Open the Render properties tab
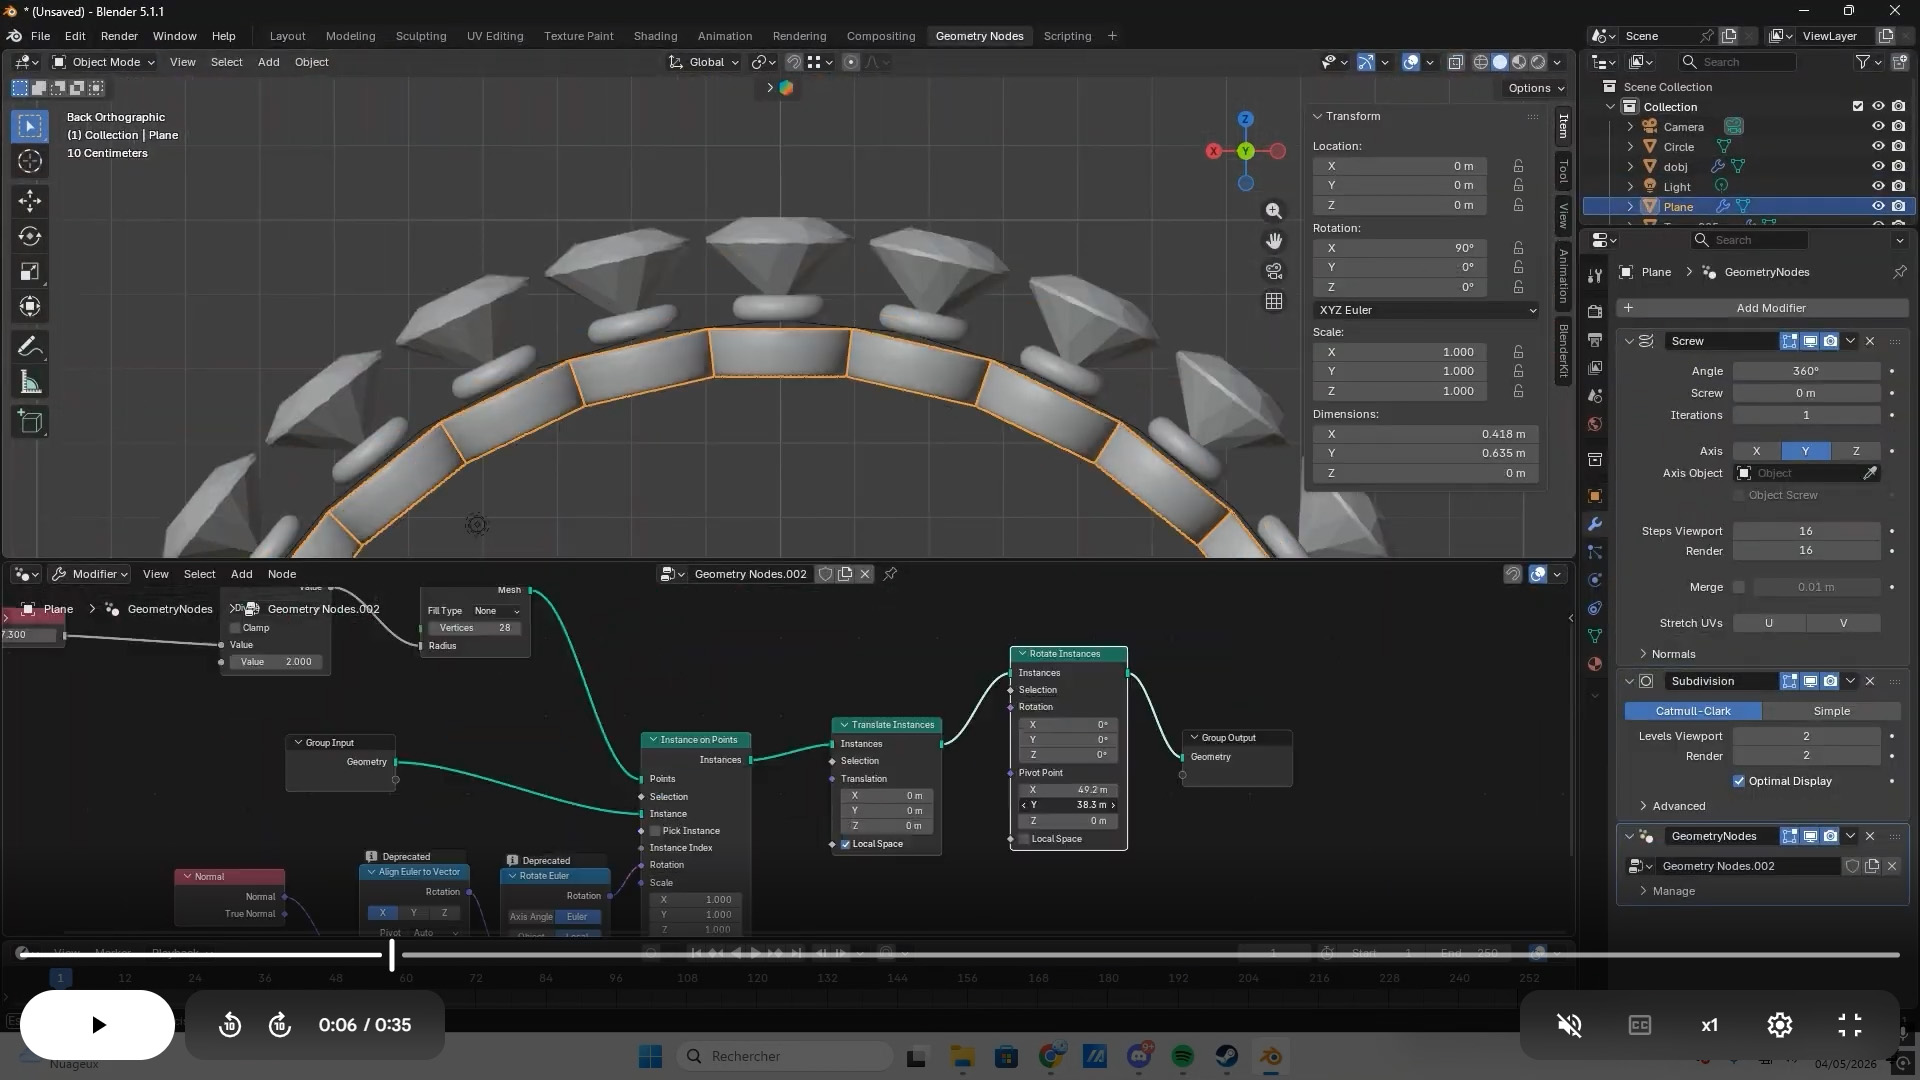Viewport: 1920px width, 1080px height. 1595,312
